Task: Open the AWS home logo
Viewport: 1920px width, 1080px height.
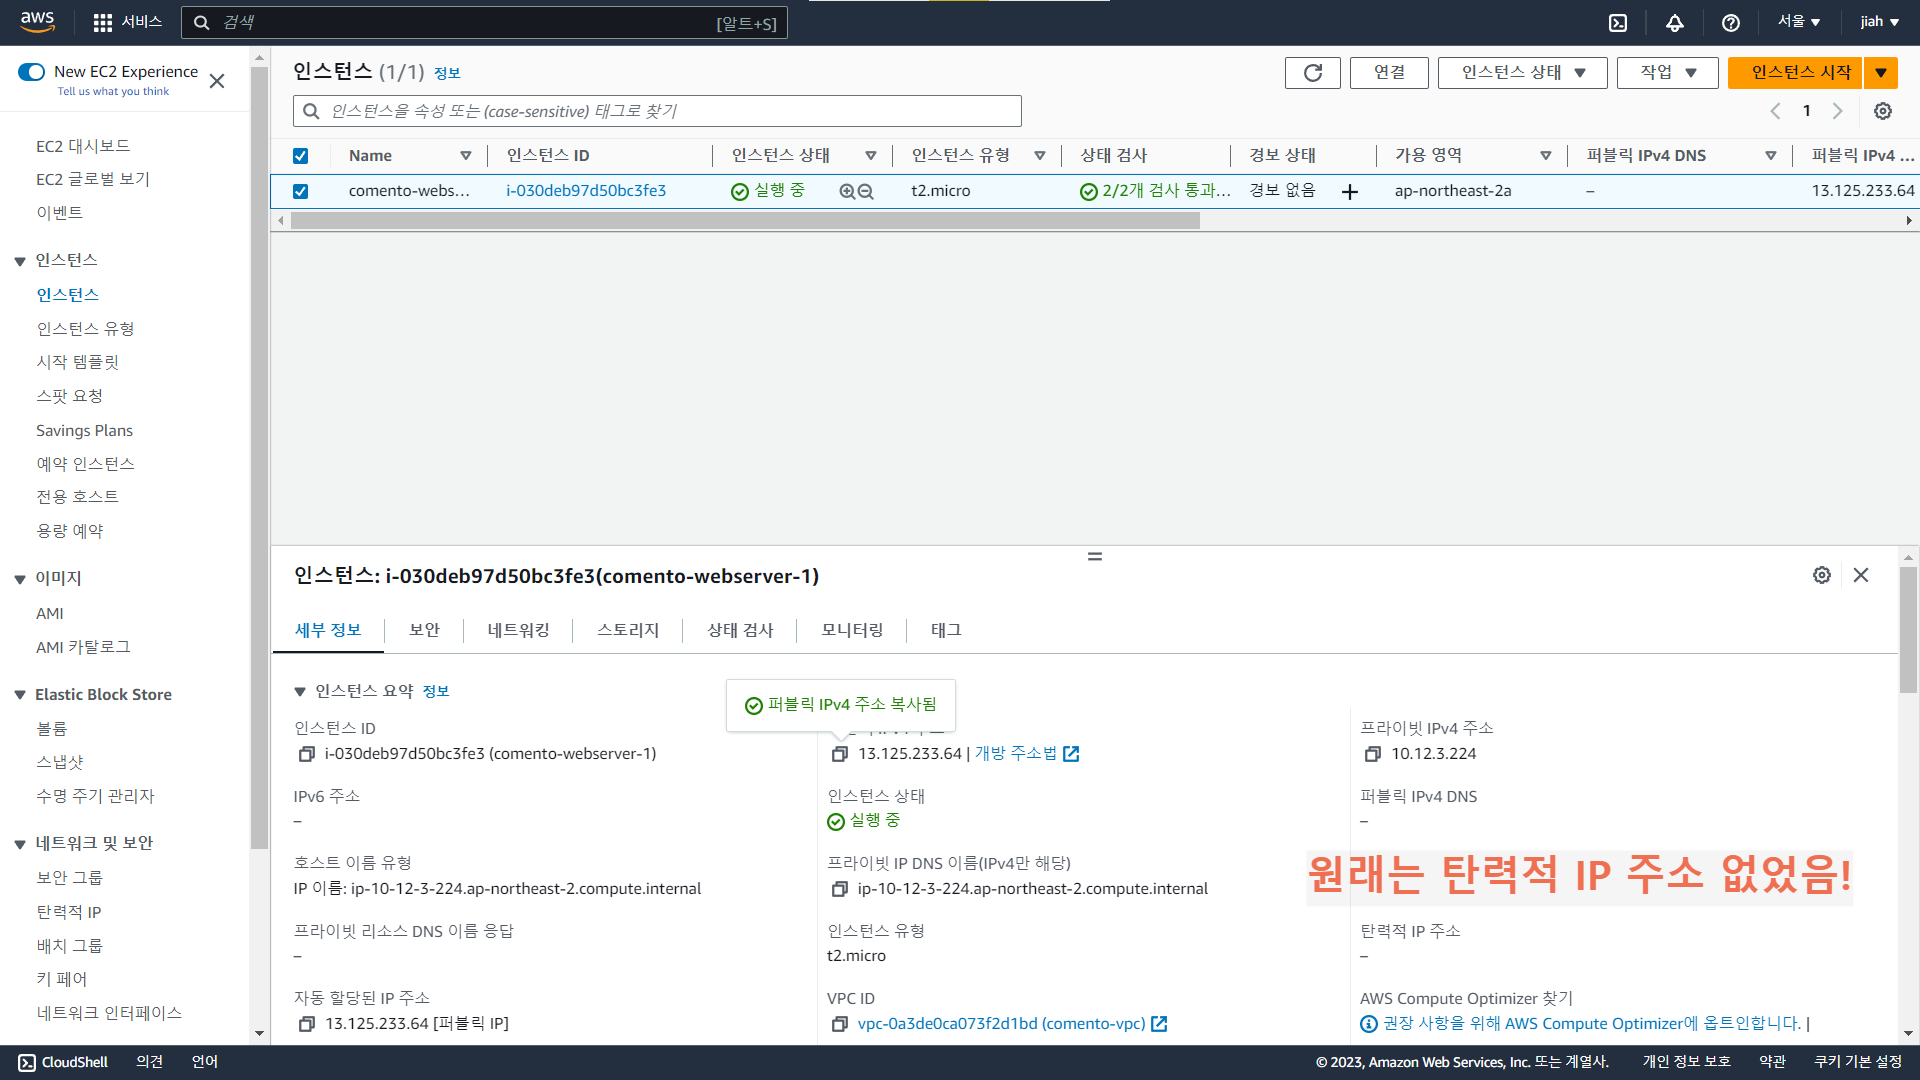Action: [37, 22]
